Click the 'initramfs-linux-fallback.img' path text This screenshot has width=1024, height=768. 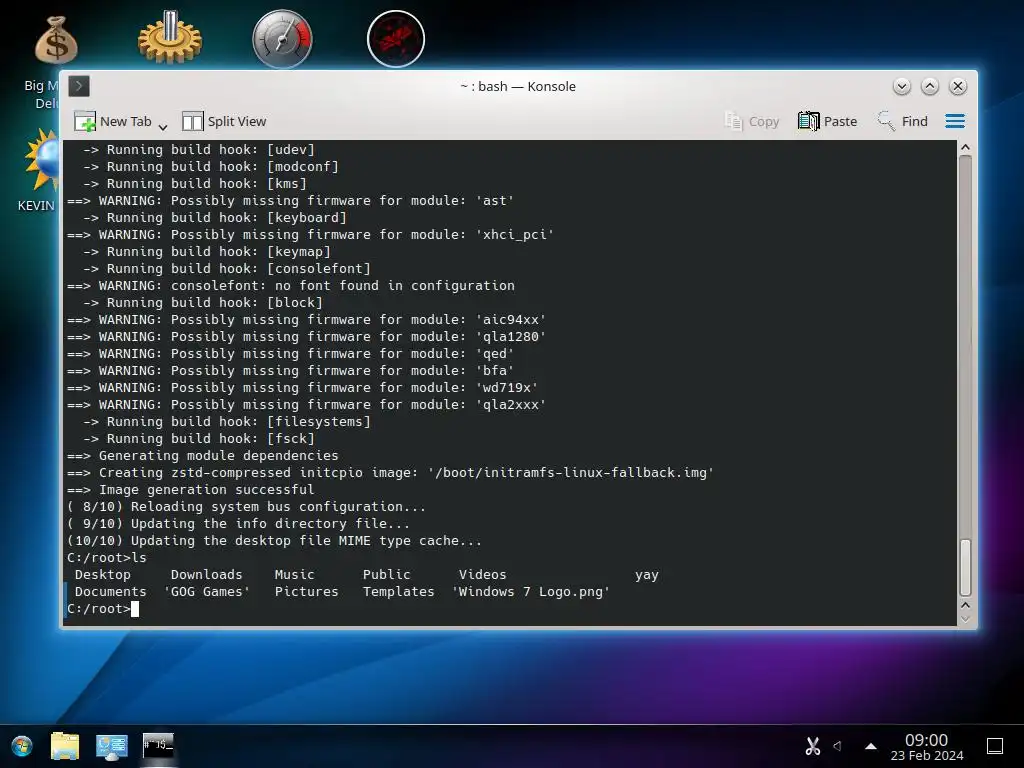click(x=571, y=473)
